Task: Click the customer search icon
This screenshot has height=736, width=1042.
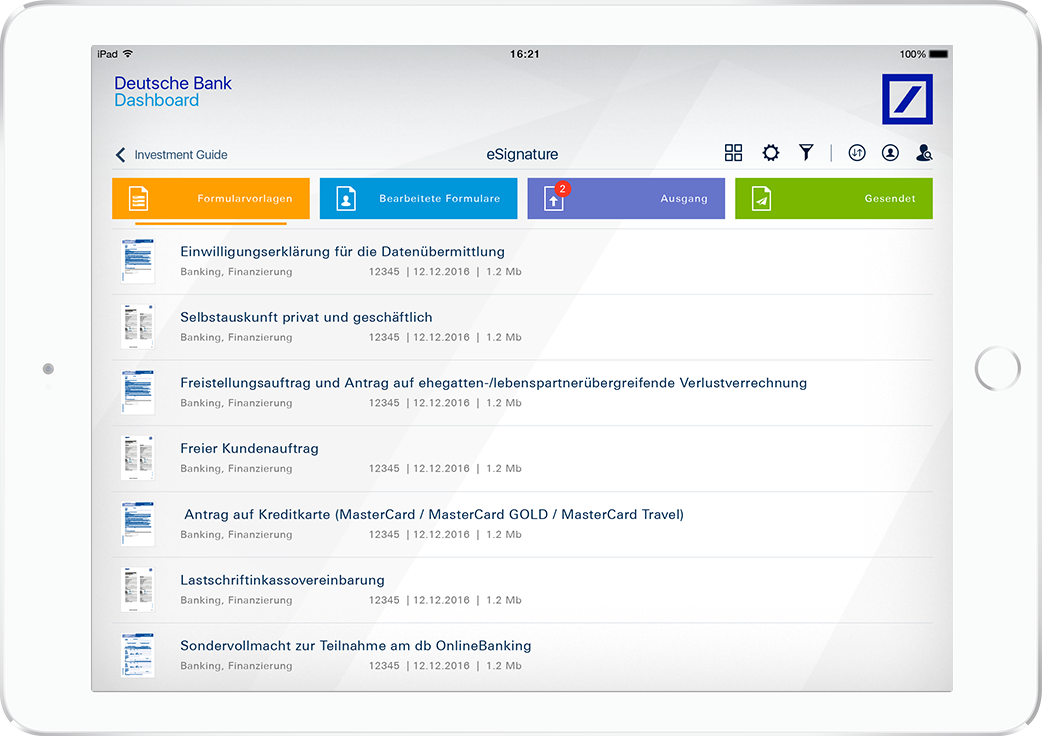Action: [924, 153]
